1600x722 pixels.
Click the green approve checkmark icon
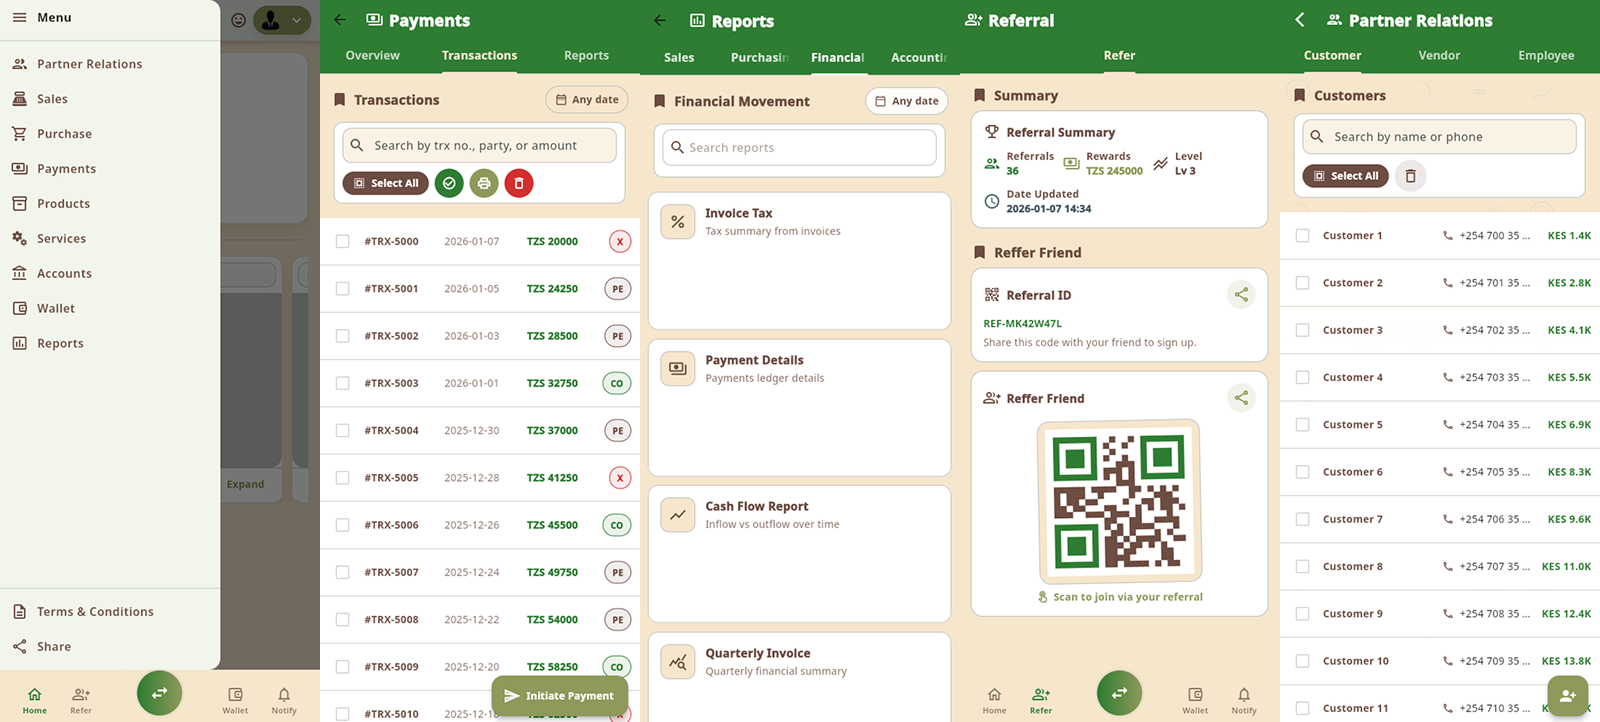point(449,183)
